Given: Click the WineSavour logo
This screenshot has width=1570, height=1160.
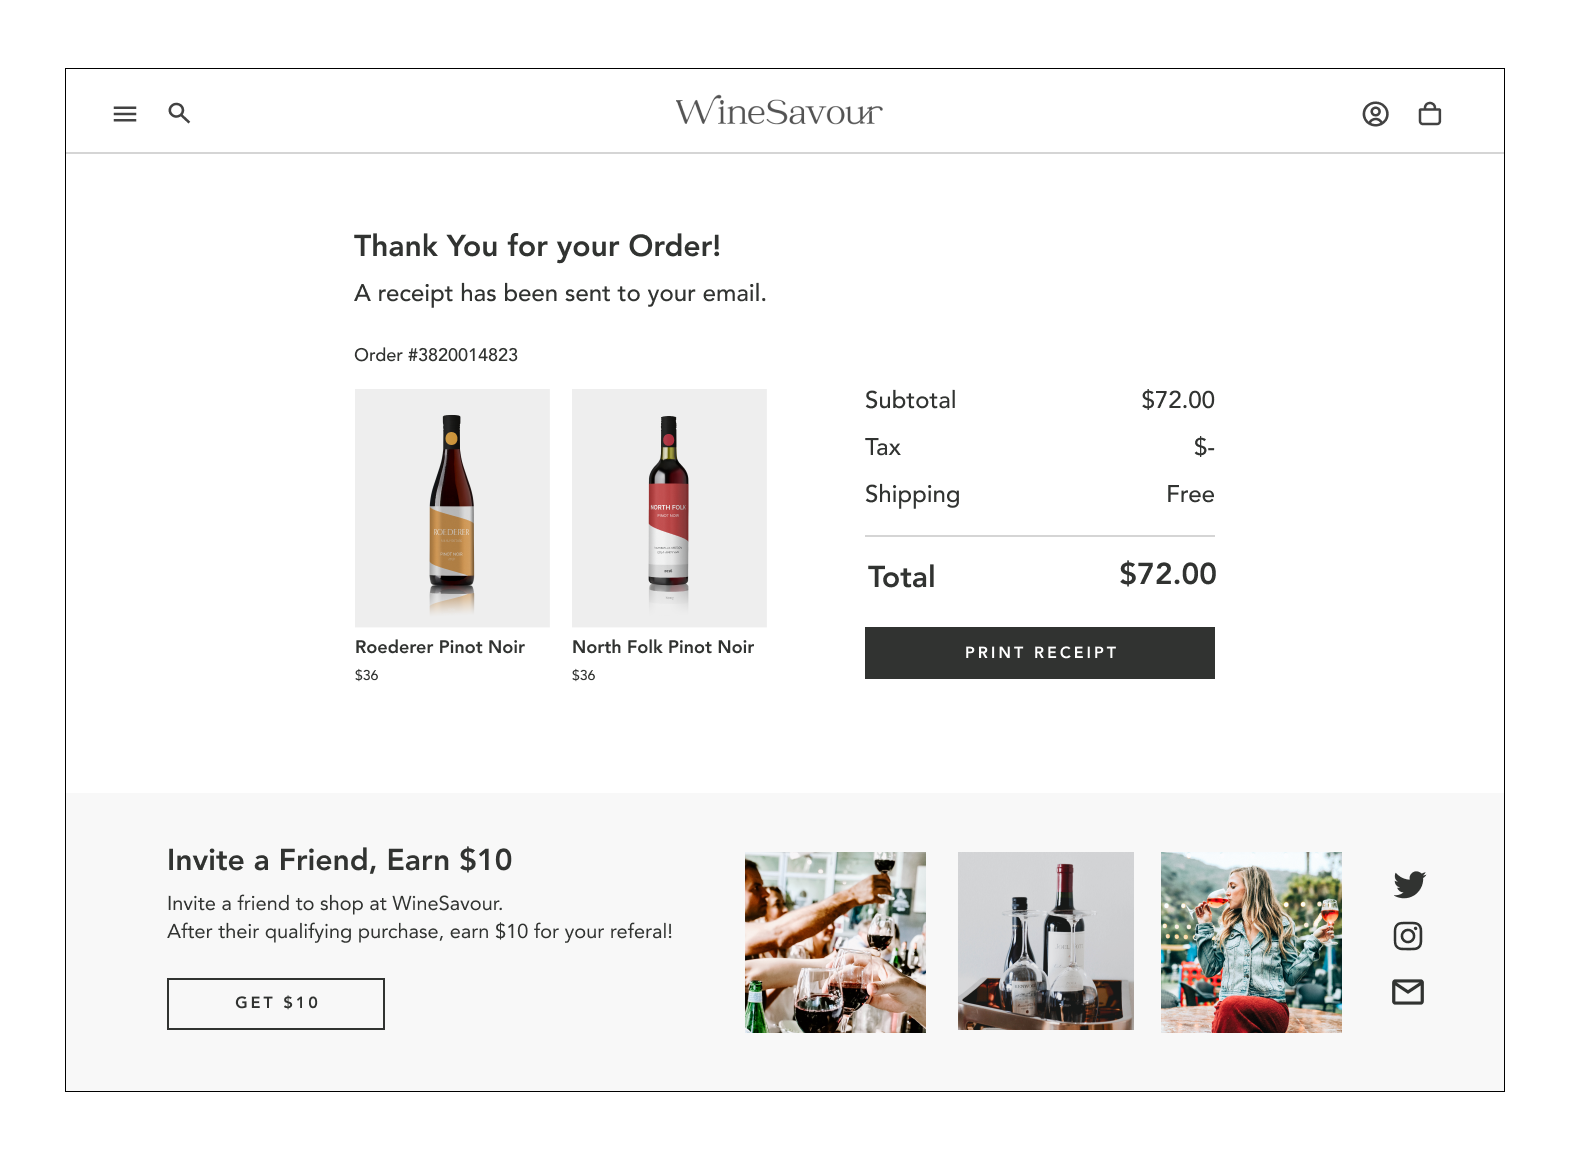Looking at the screenshot, I should click(779, 111).
